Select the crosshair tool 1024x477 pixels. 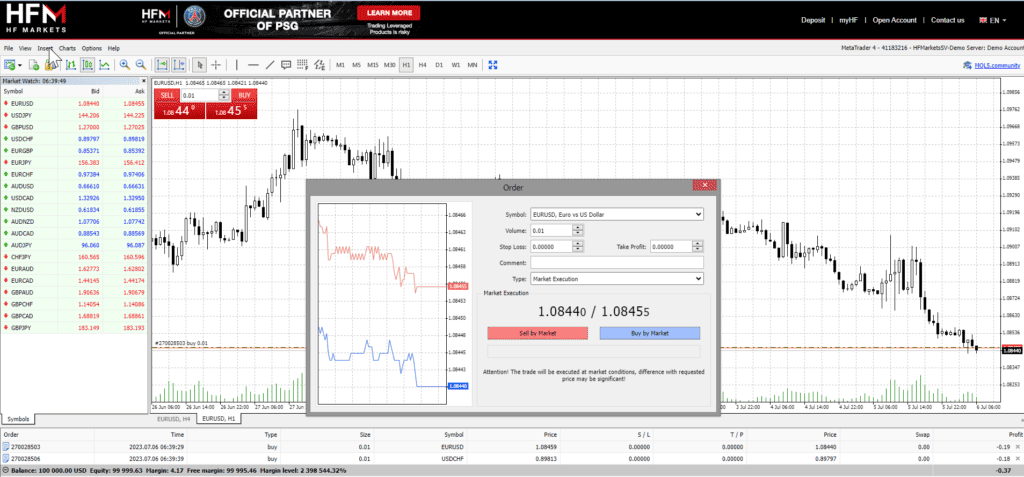pos(216,65)
